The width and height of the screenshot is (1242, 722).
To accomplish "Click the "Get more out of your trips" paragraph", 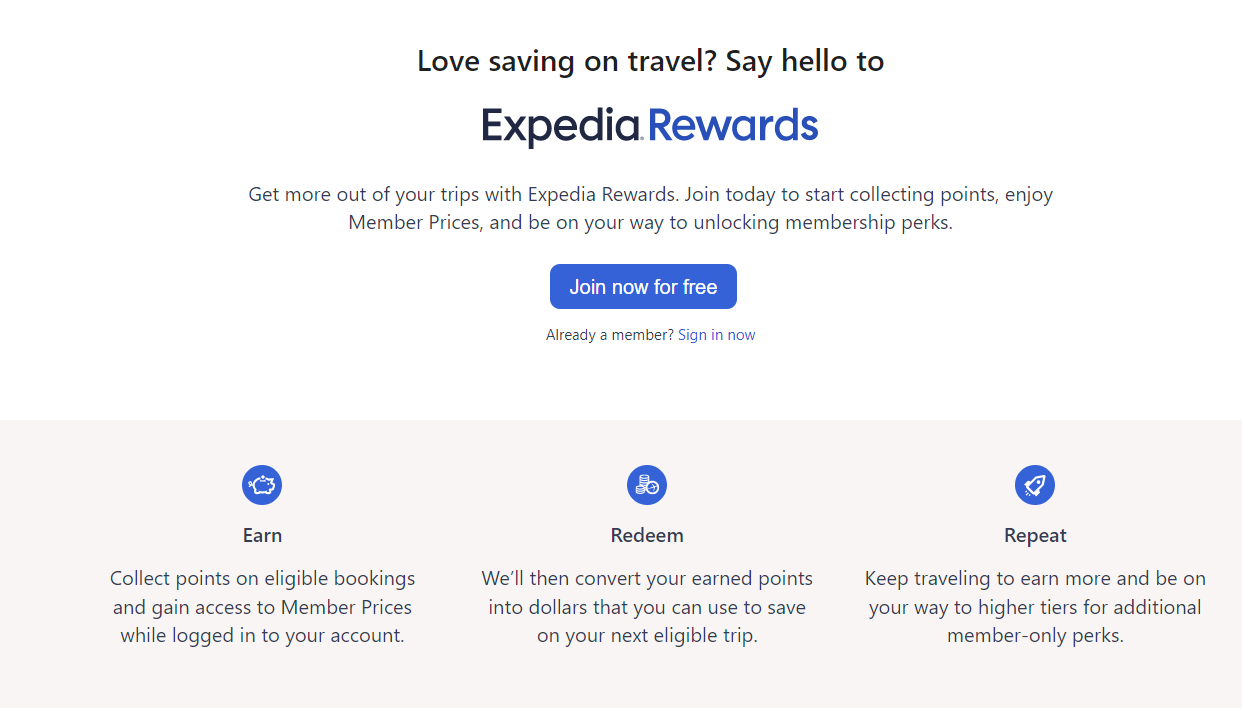I will pyautogui.click(x=650, y=208).
